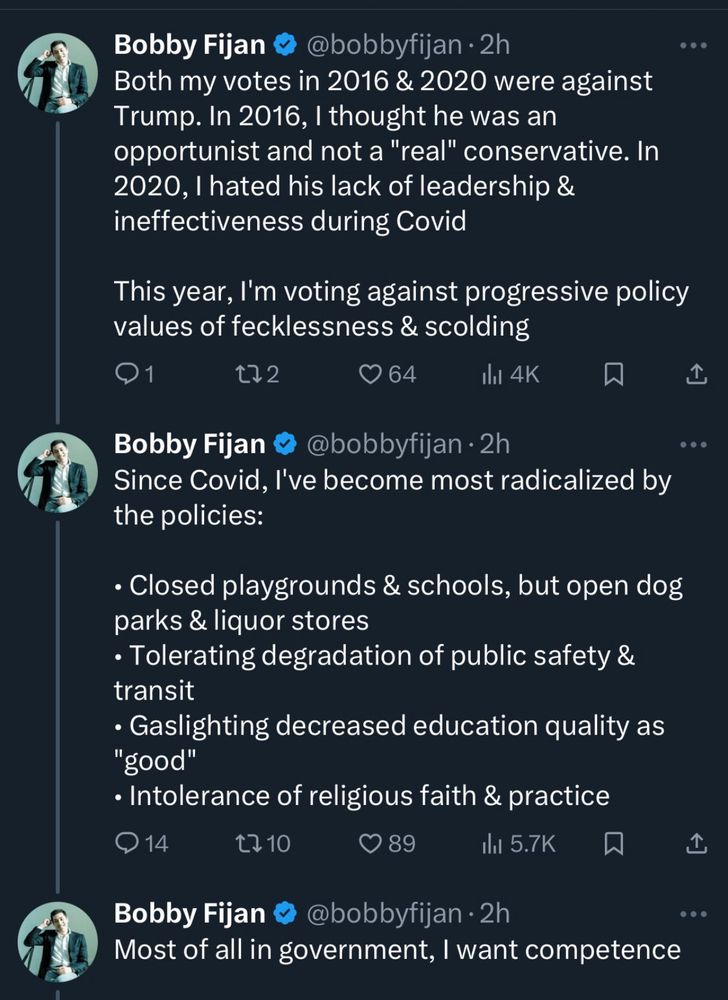
Task: Bookmark the tweet about Covid policies
Action: pos(615,843)
